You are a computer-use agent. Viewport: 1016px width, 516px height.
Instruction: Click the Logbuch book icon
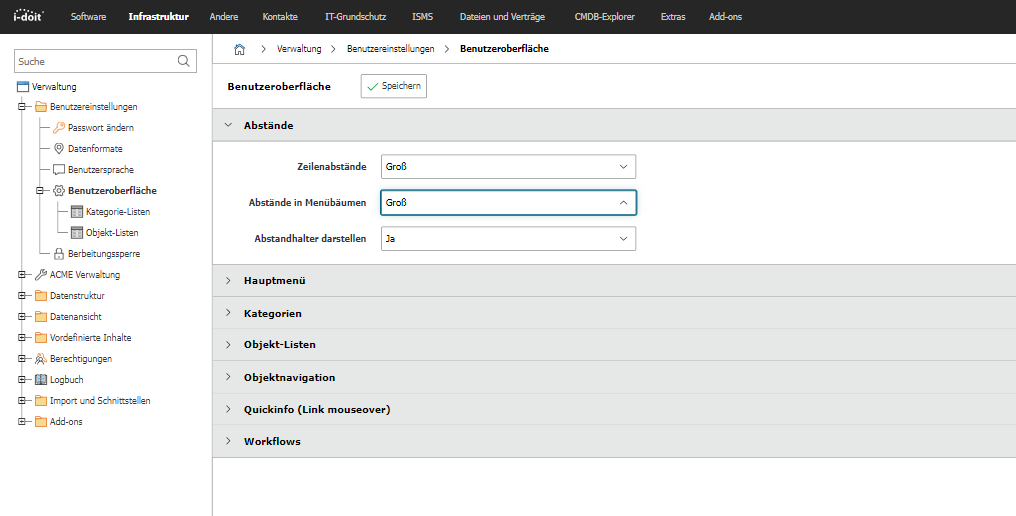pos(41,380)
